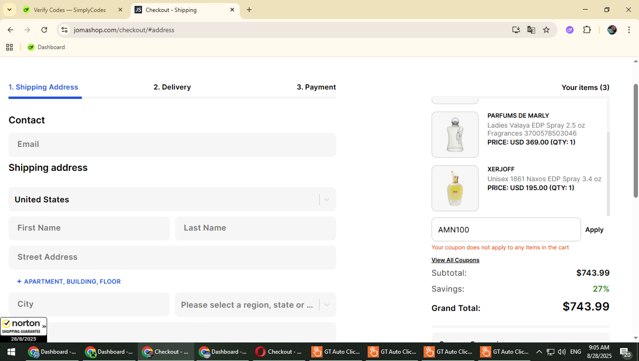The image size is (639, 361).
Task: Open View All Coupons link
Action: pos(455,260)
